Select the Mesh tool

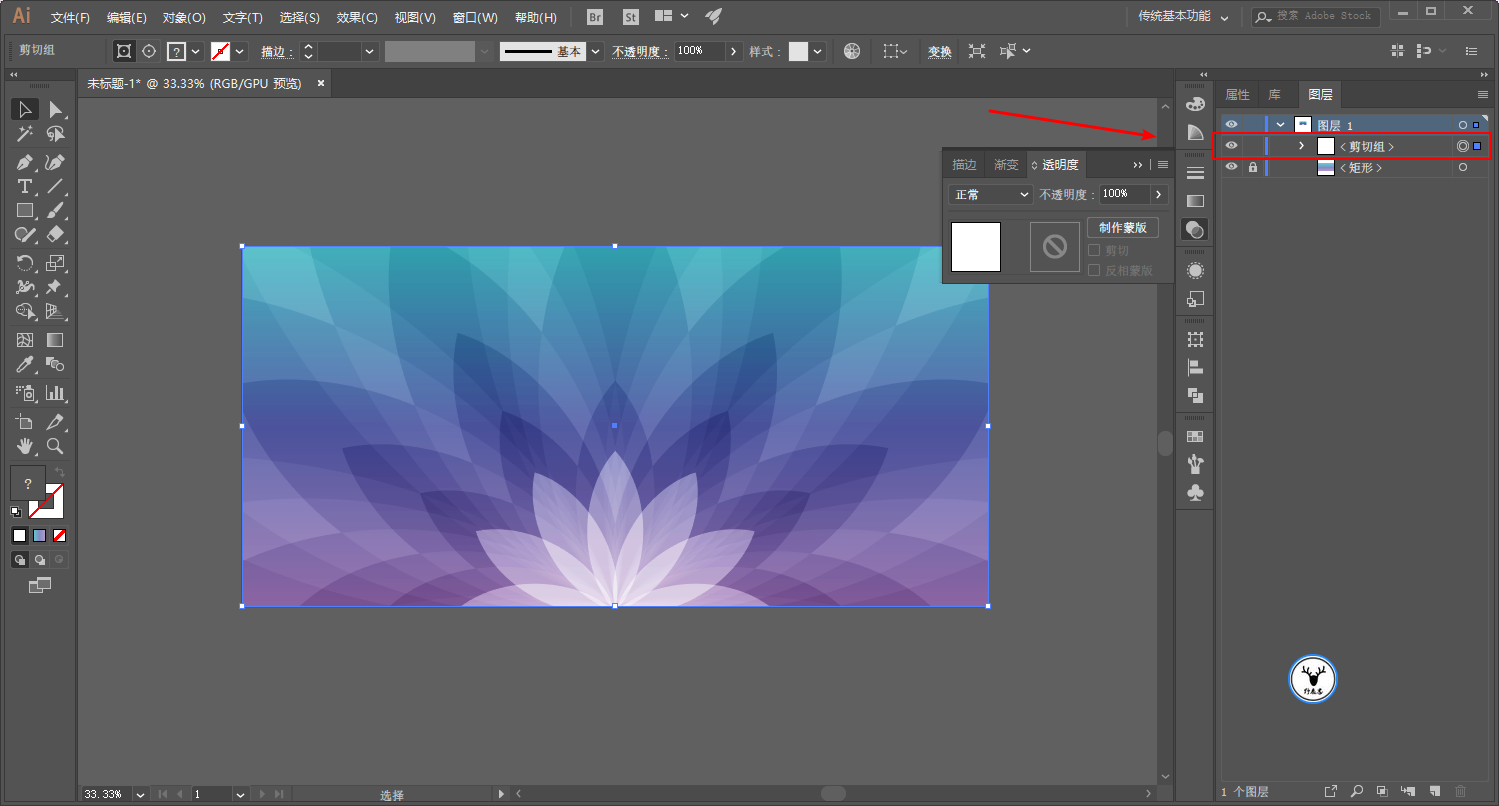[x=25, y=340]
